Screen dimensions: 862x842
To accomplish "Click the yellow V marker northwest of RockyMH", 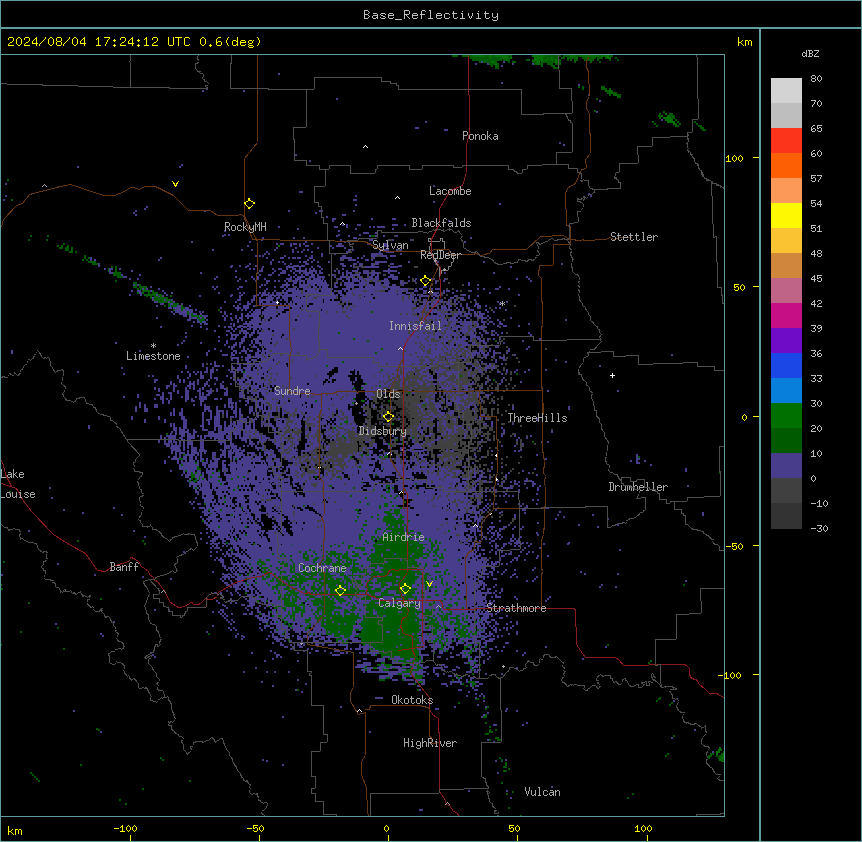I will [x=175, y=184].
